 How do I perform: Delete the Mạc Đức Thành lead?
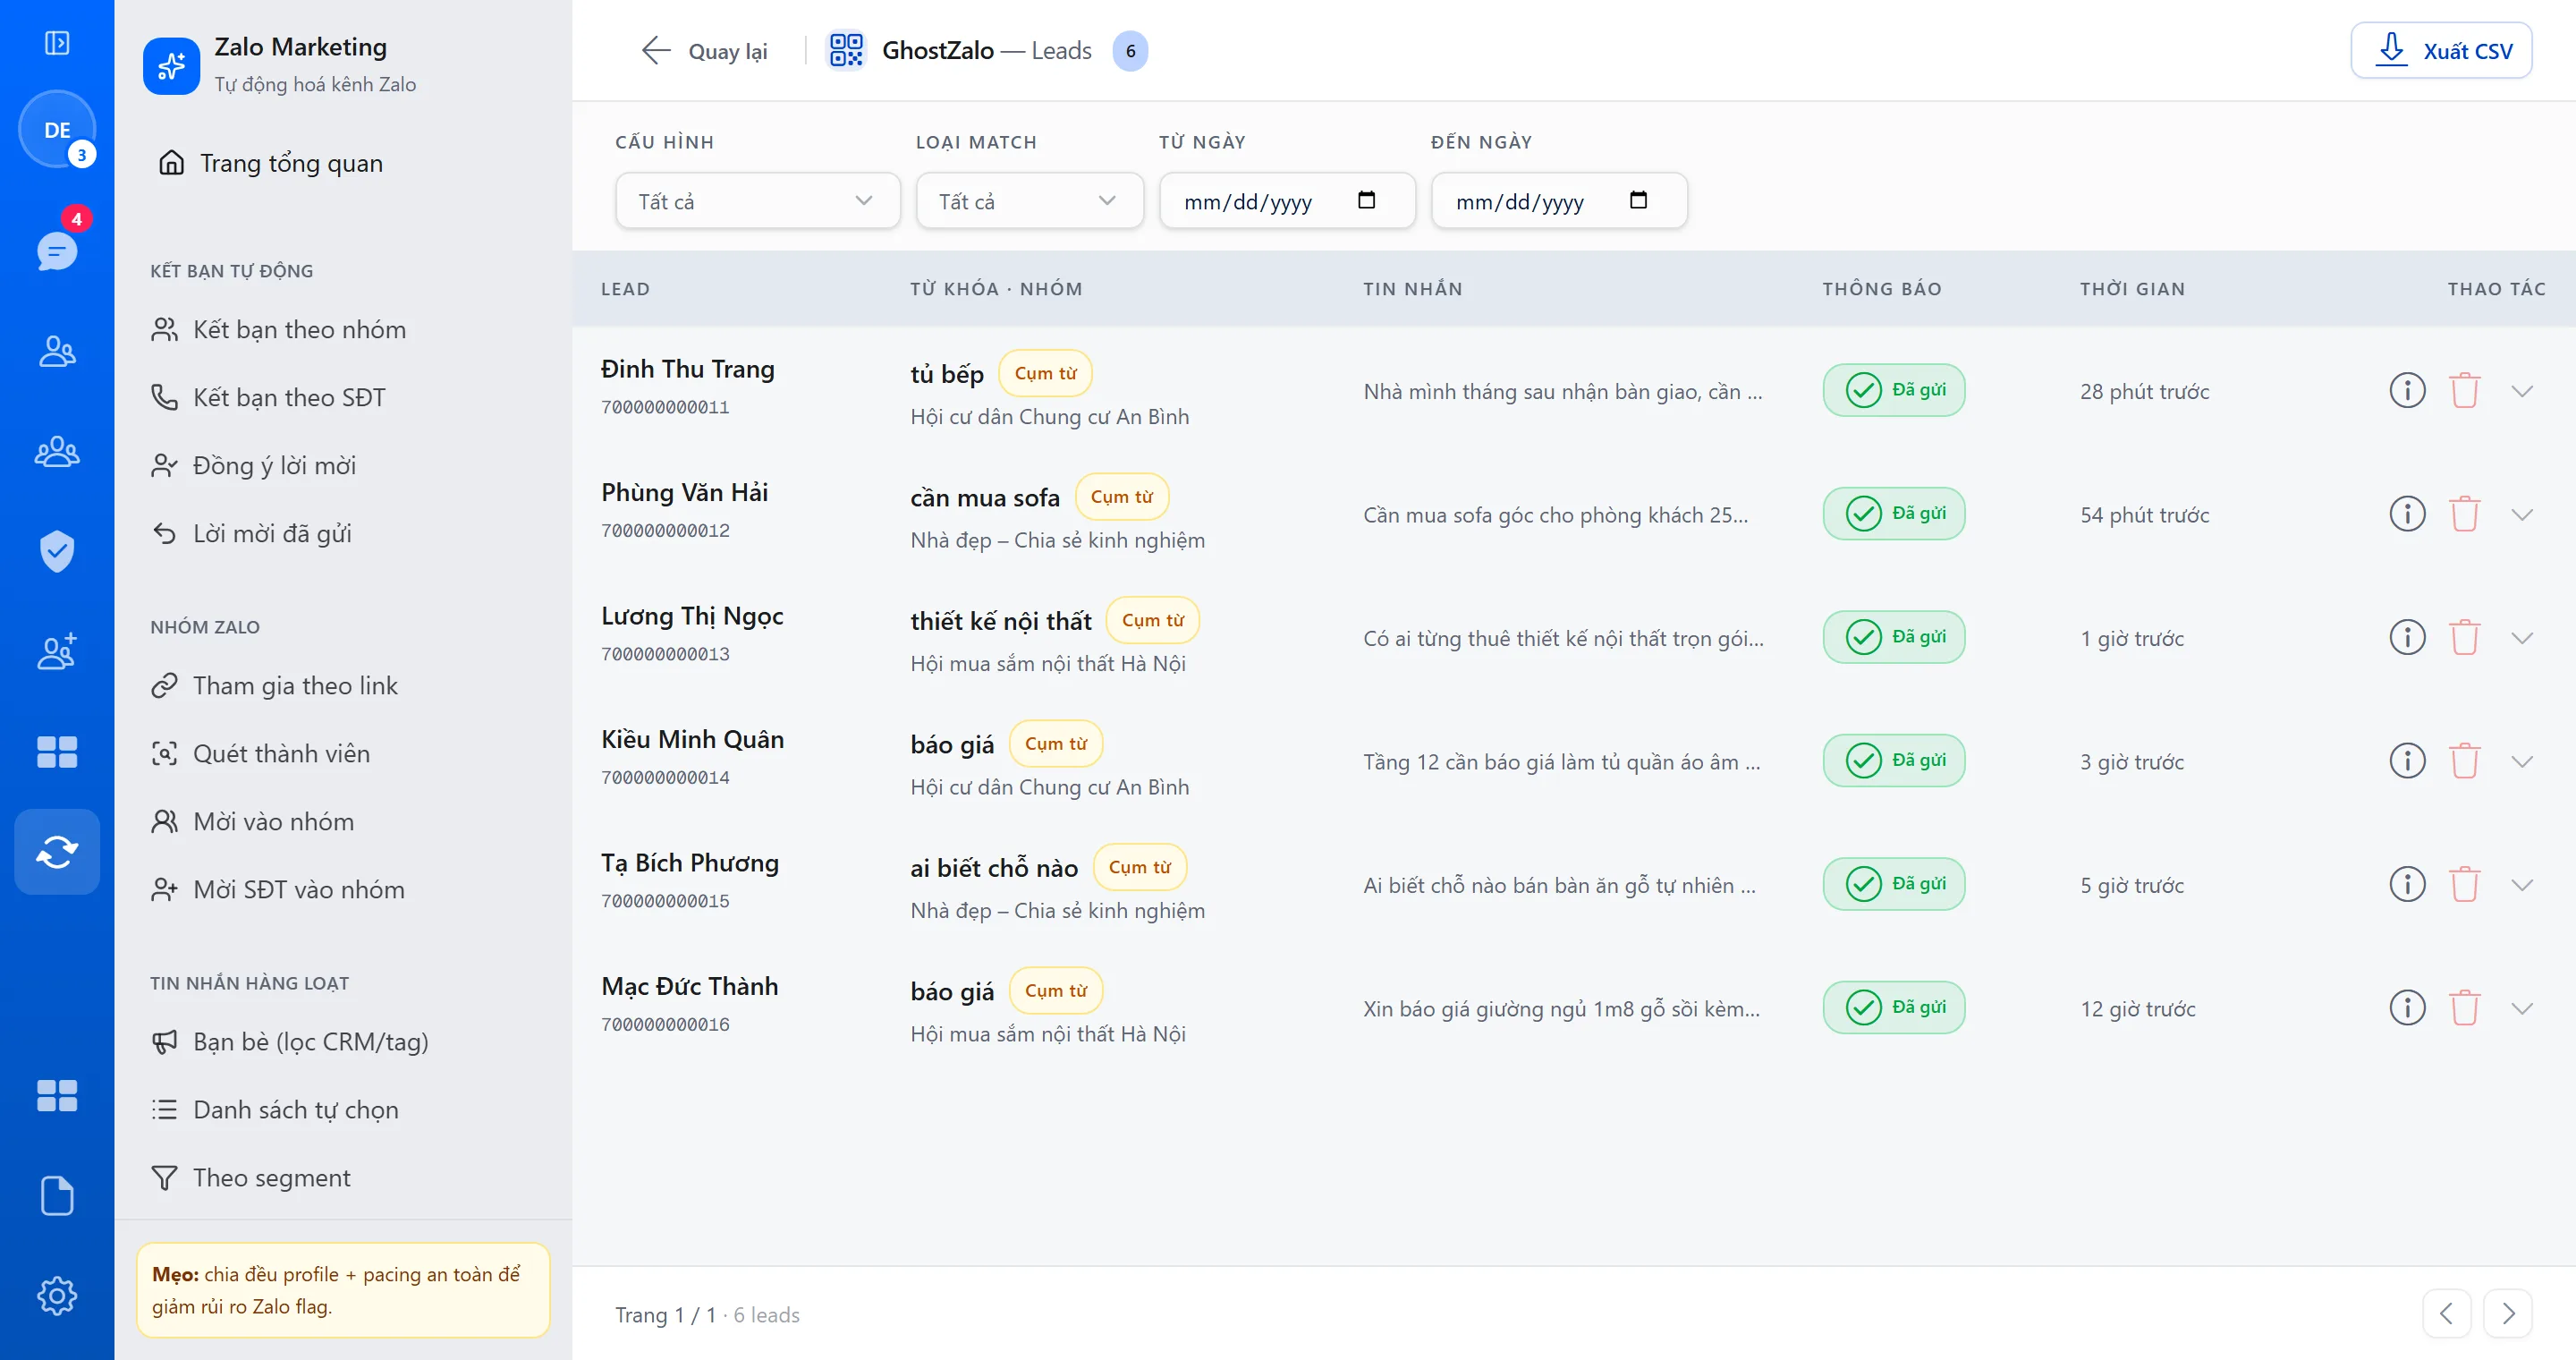(2464, 1007)
